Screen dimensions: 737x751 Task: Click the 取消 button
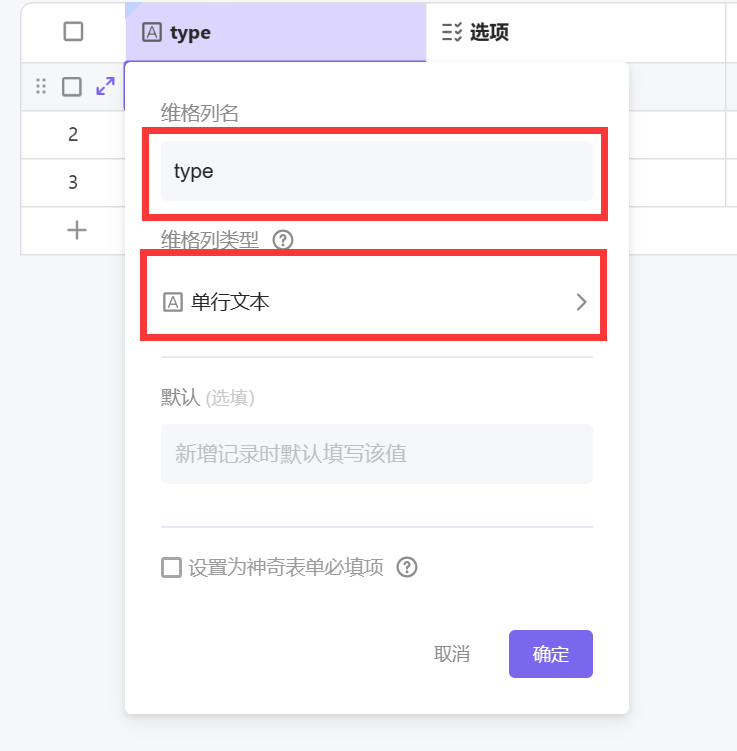coord(452,654)
